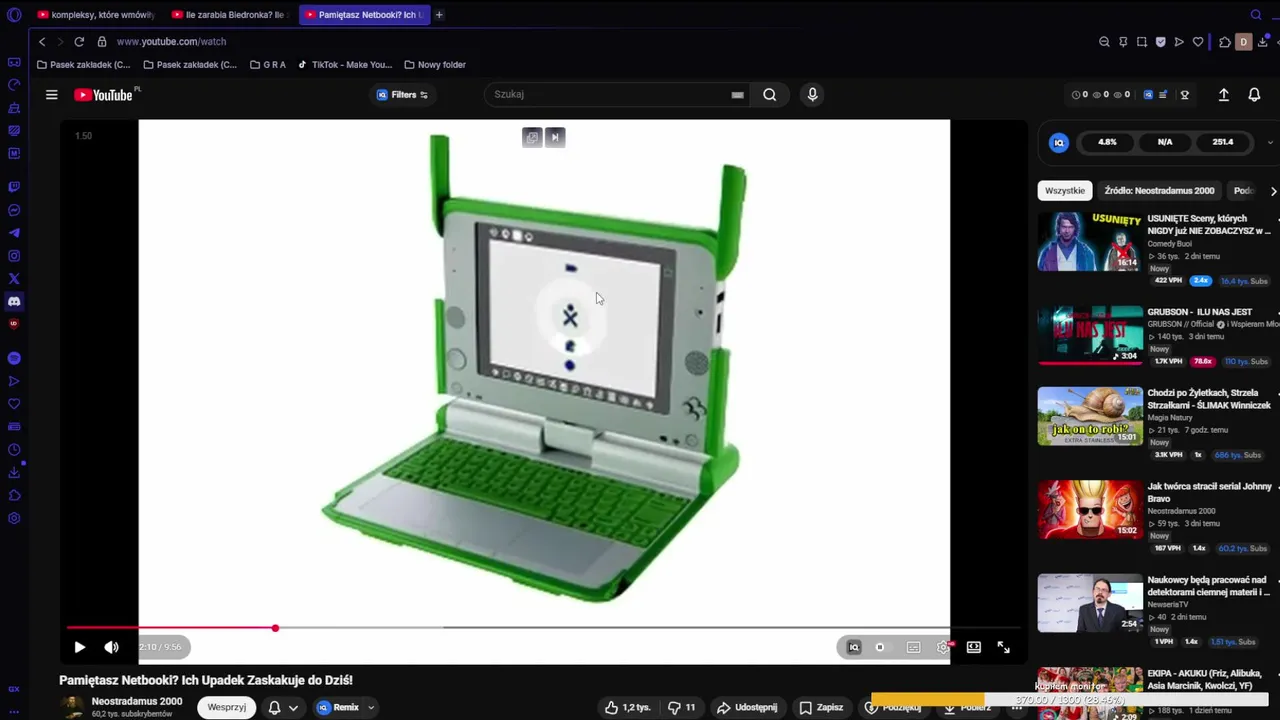The width and height of the screenshot is (1280, 720).
Task: Open the heart bookmarks icon in toolbar
Action: click(x=1198, y=42)
